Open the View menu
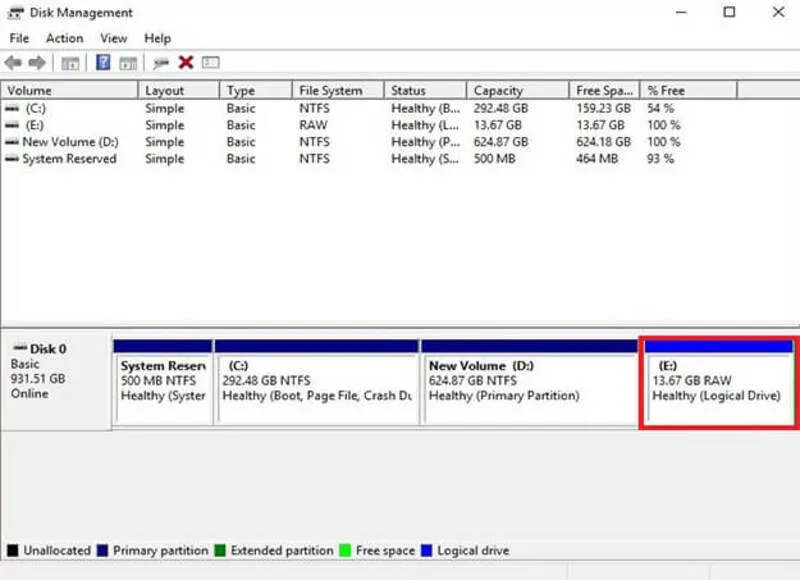 (113, 38)
